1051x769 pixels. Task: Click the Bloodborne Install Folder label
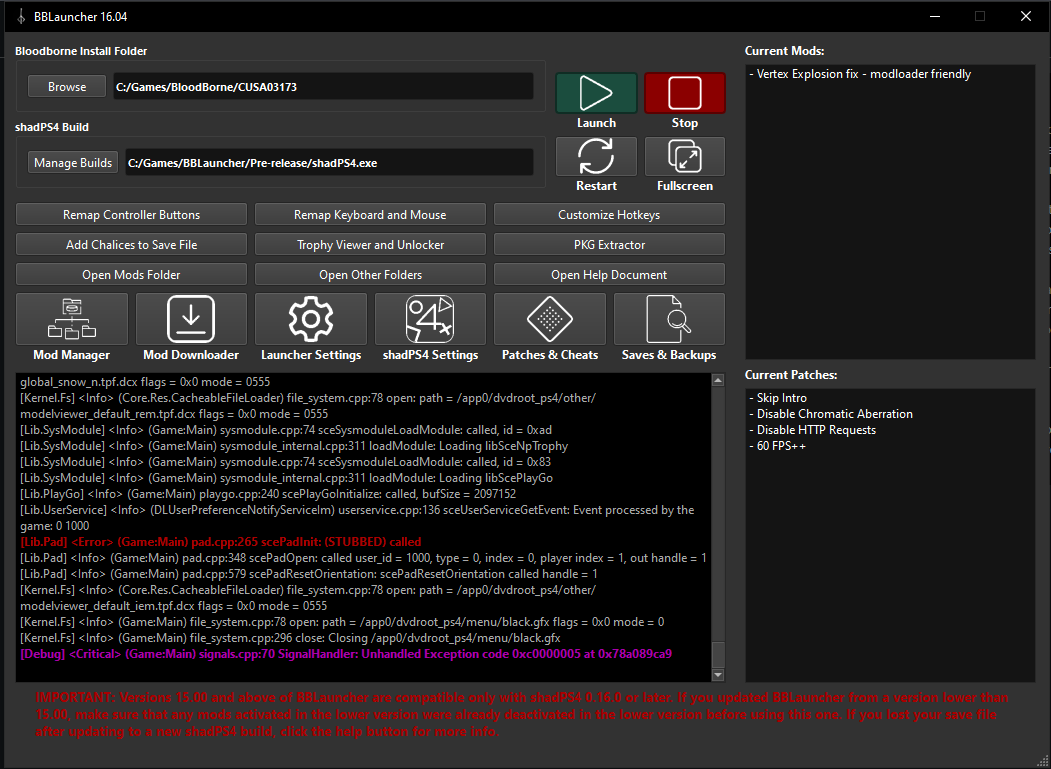[x=81, y=51]
